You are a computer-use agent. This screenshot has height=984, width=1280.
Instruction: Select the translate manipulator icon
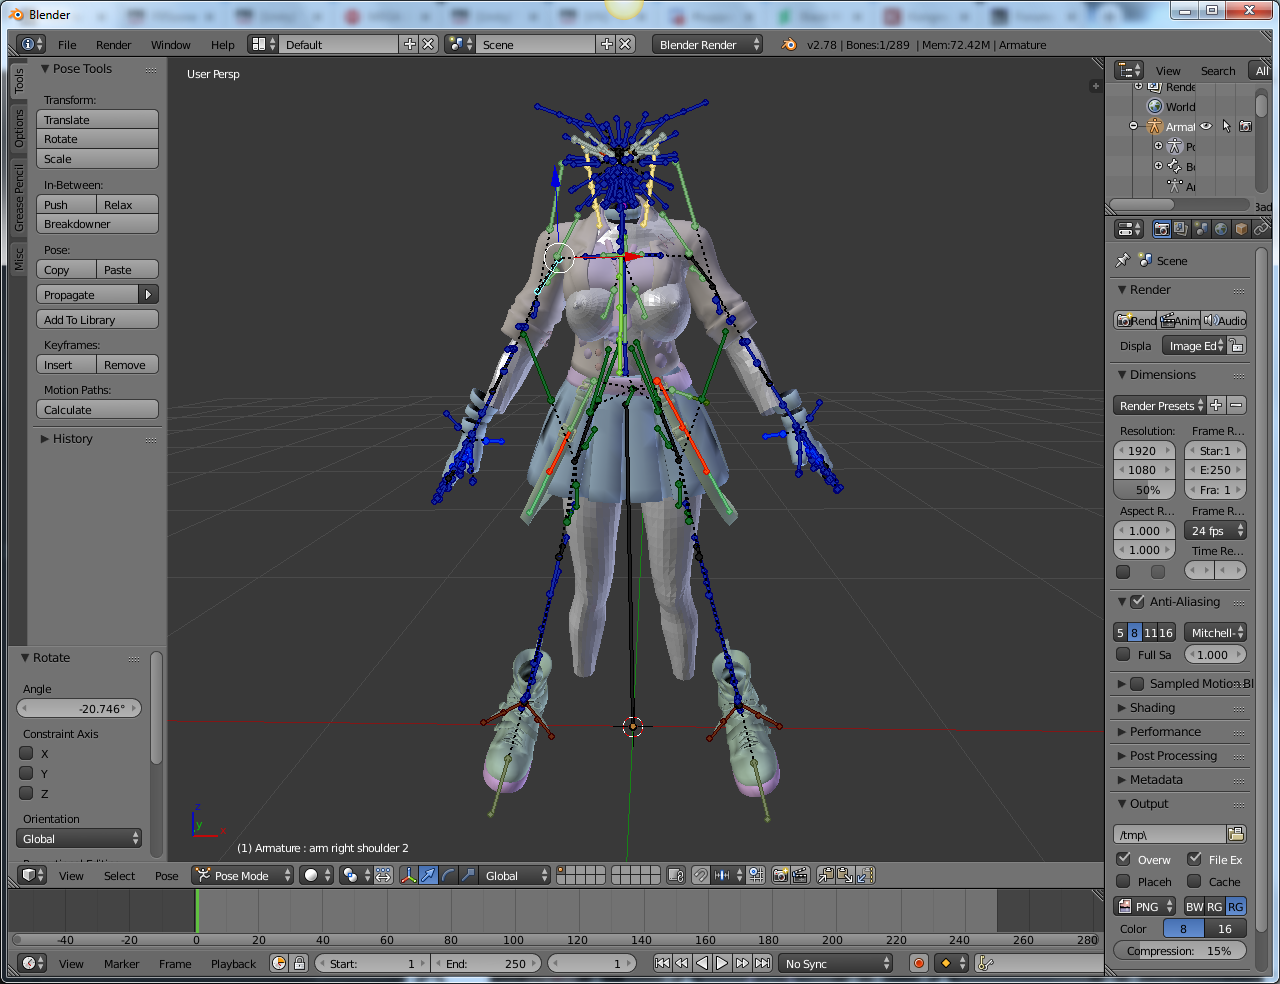[x=428, y=875]
